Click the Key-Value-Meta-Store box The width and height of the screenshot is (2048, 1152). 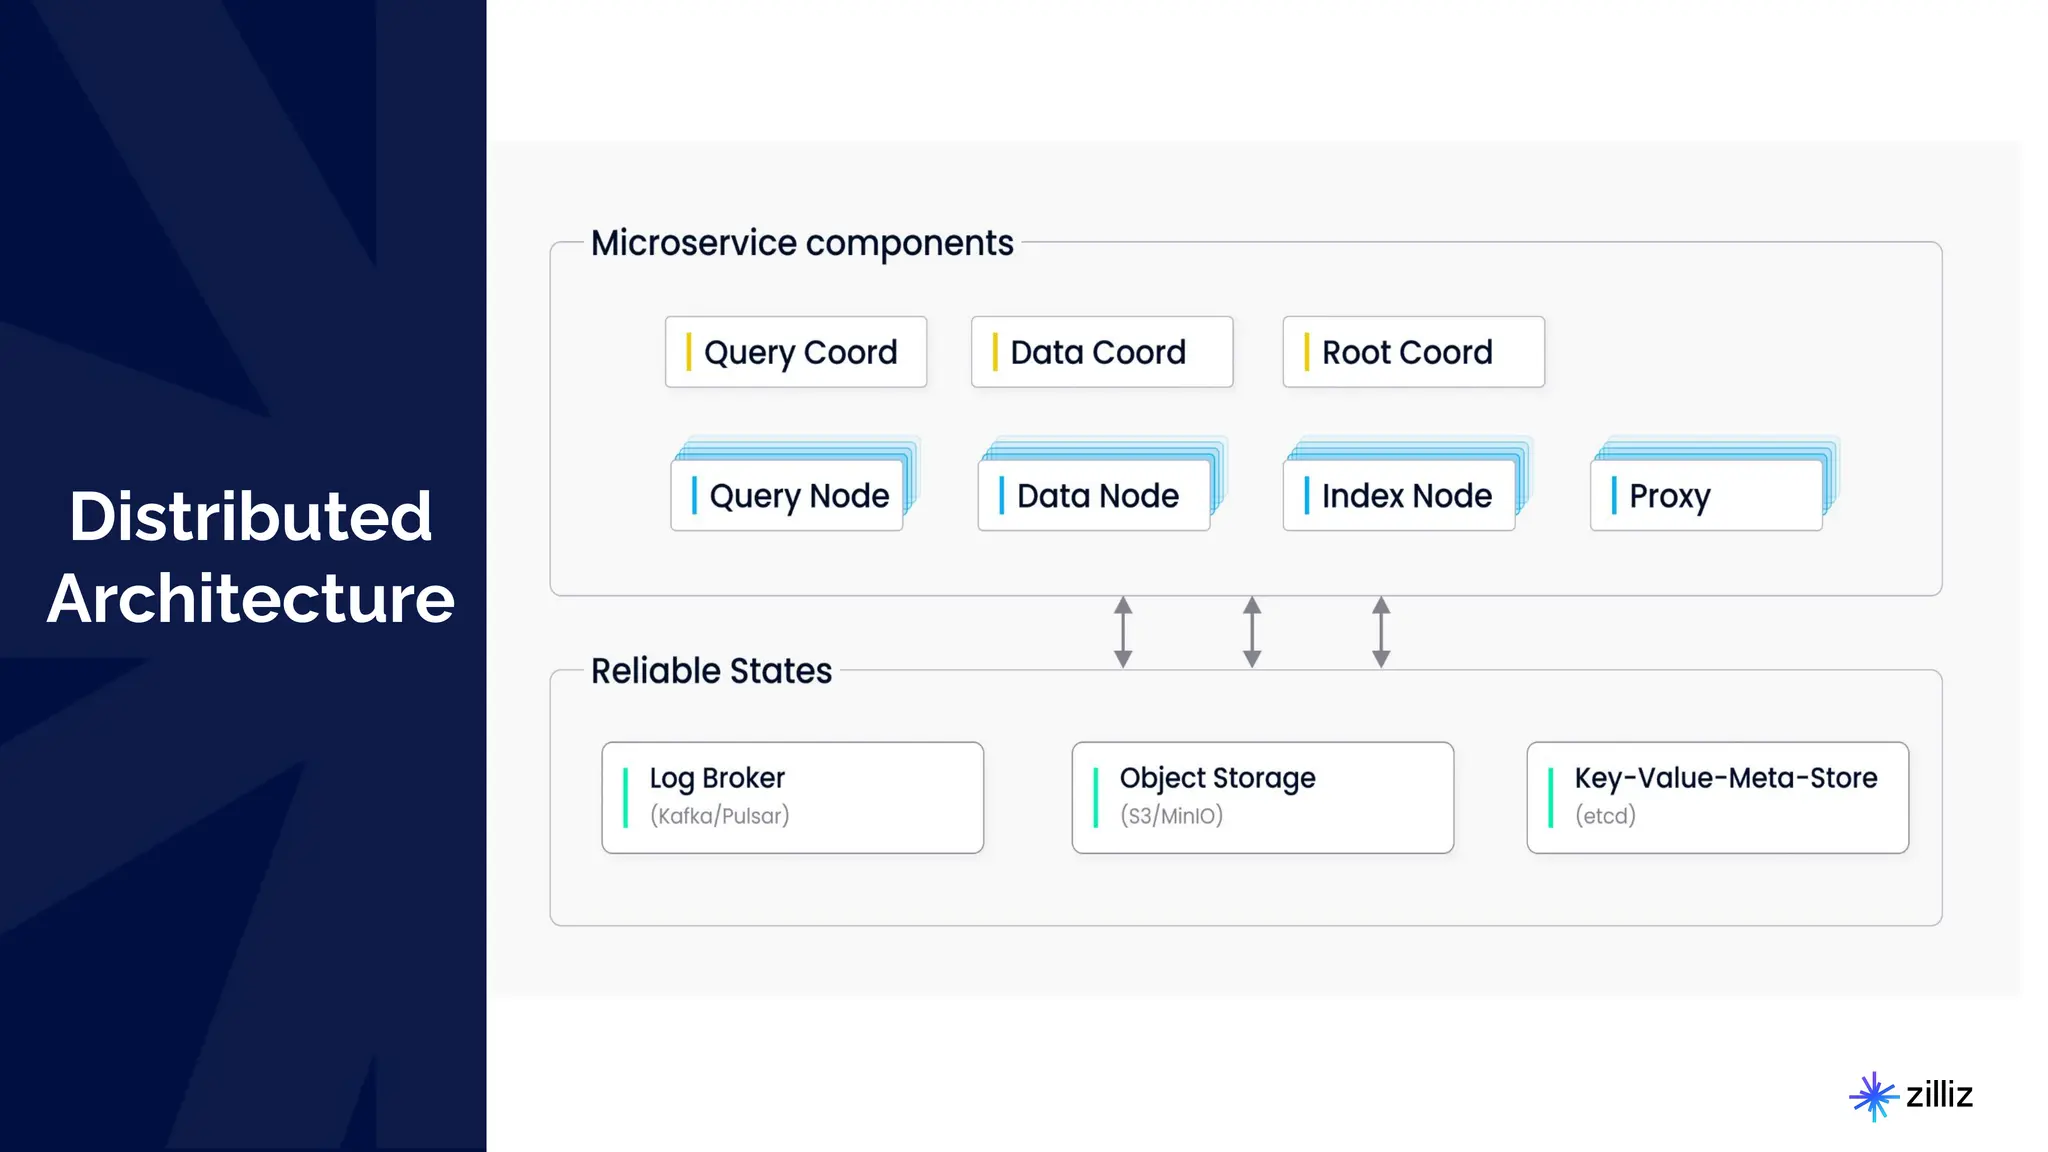click(1717, 797)
